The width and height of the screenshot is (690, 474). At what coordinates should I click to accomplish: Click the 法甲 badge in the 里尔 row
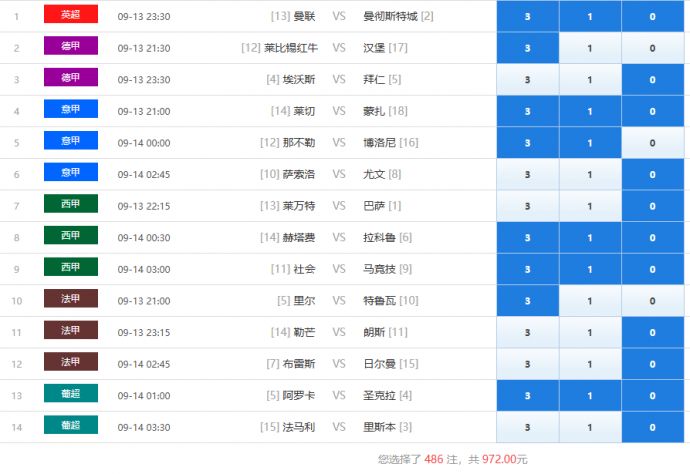pyautogui.click(x=71, y=298)
